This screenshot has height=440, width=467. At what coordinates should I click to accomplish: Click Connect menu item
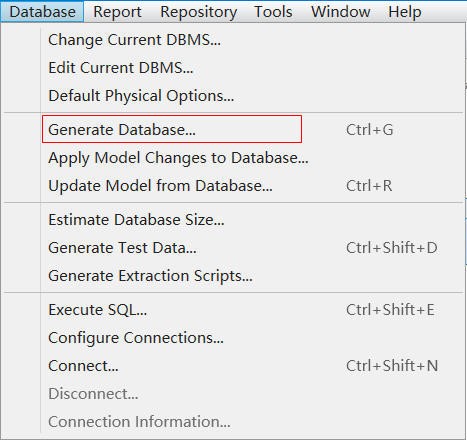pyautogui.click(x=233, y=366)
